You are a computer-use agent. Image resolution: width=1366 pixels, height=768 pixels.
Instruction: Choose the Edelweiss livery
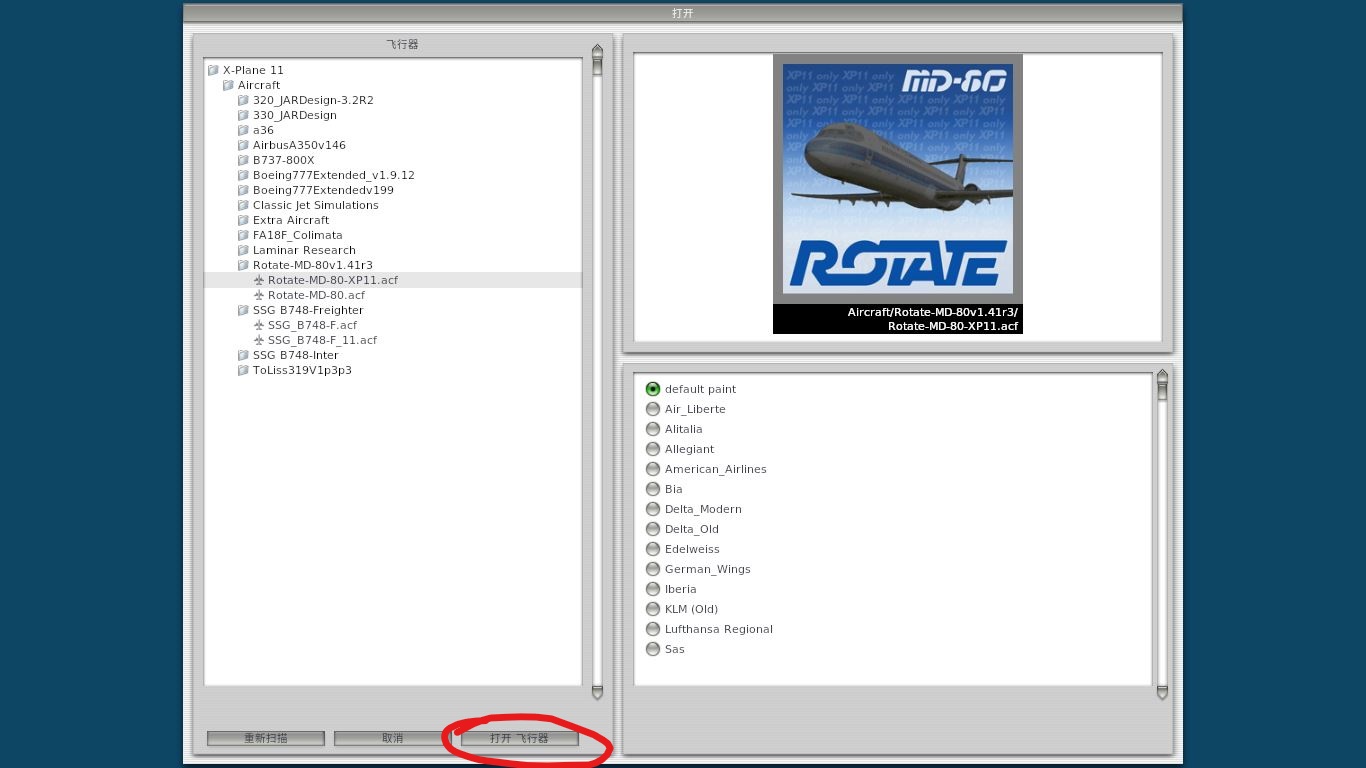[653, 549]
